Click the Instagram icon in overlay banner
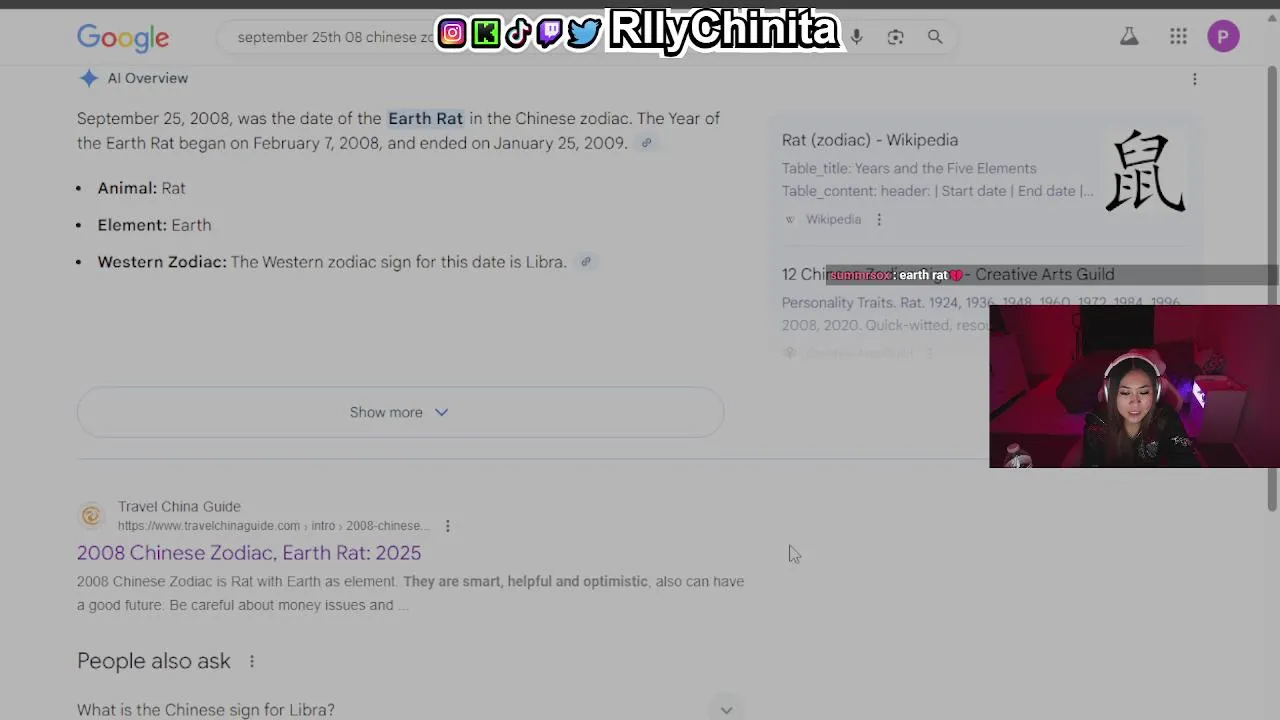 click(x=452, y=33)
